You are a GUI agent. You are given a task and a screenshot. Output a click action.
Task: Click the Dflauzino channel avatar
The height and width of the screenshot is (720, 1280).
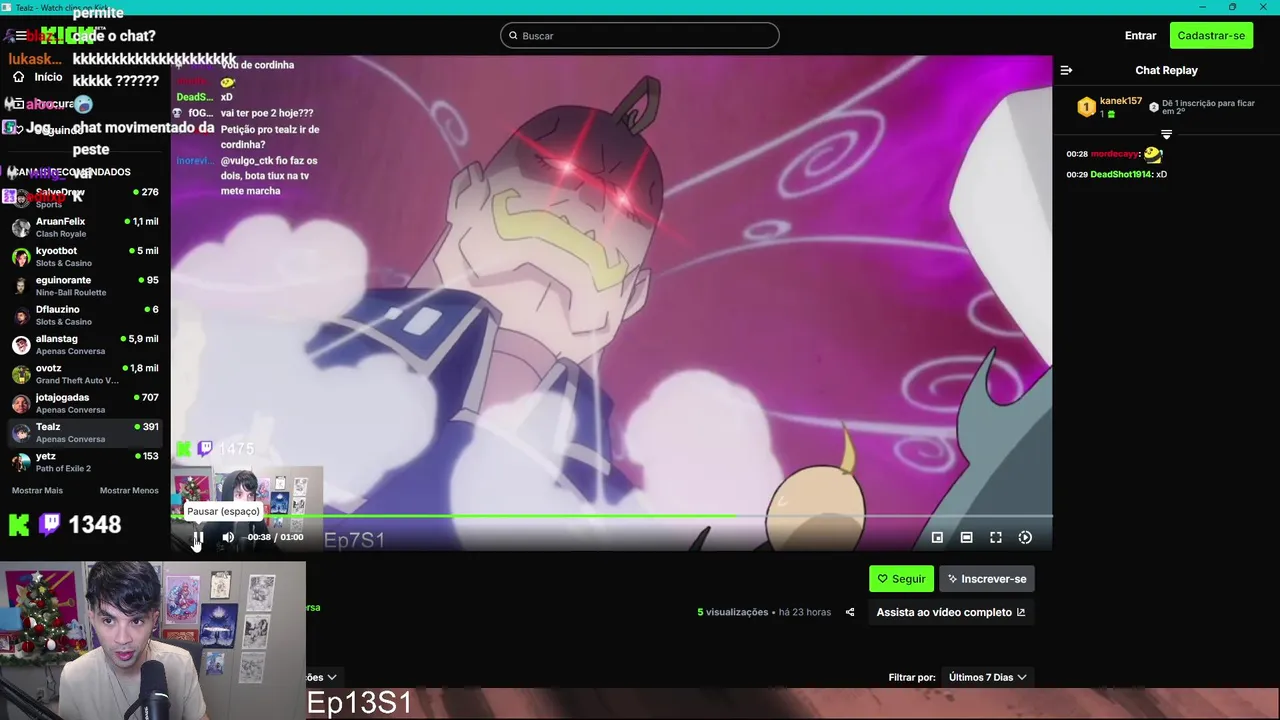tap(21, 315)
